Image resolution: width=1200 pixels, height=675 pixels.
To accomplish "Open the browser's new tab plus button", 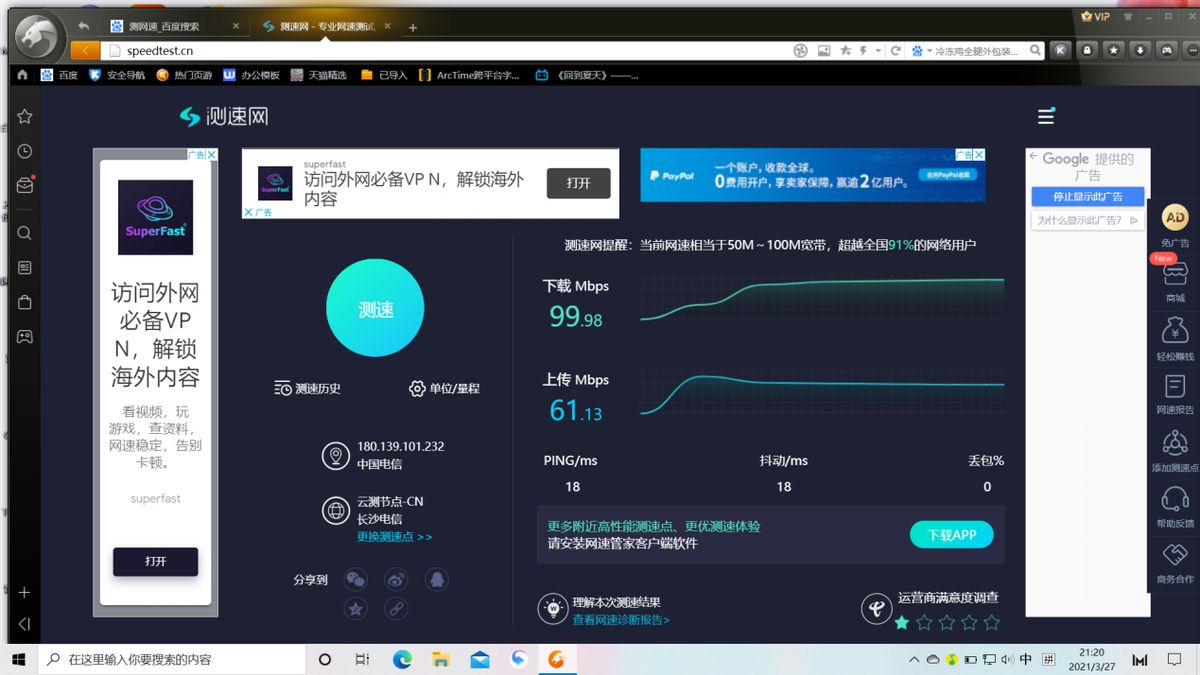I will coord(413,28).
